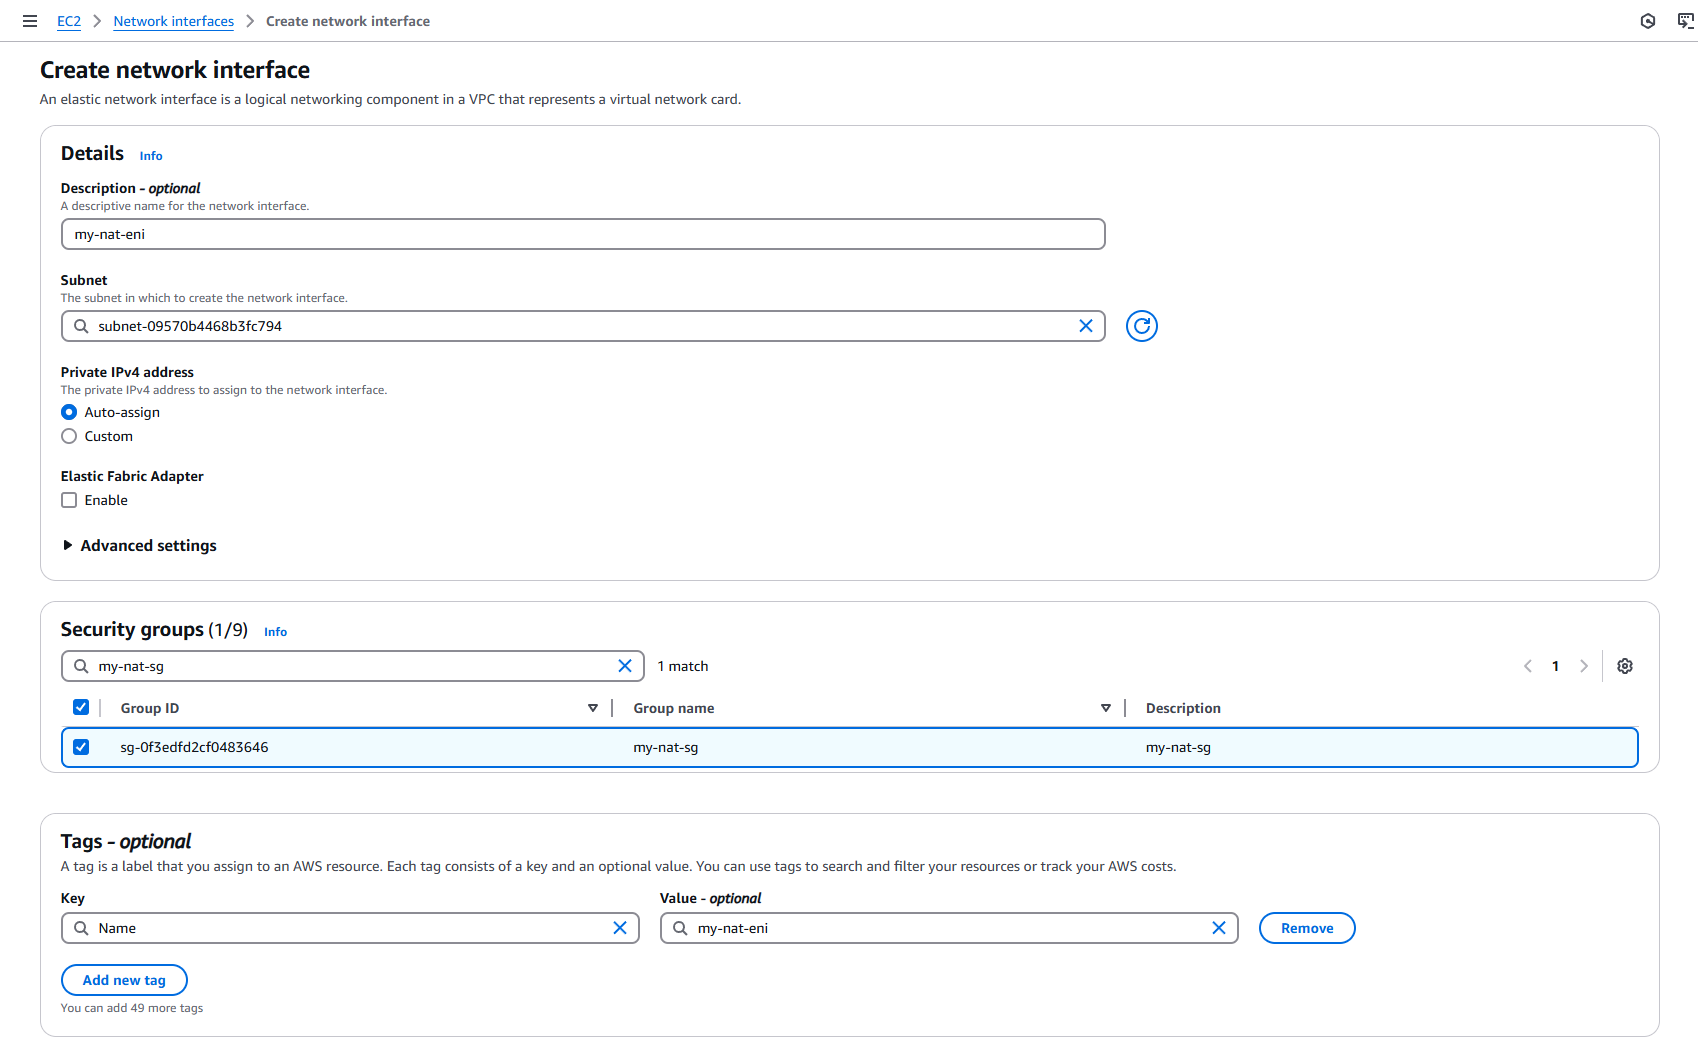Click search icon in subnet field
The height and width of the screenshot is (1052, 1698).
tap(81, 326)
